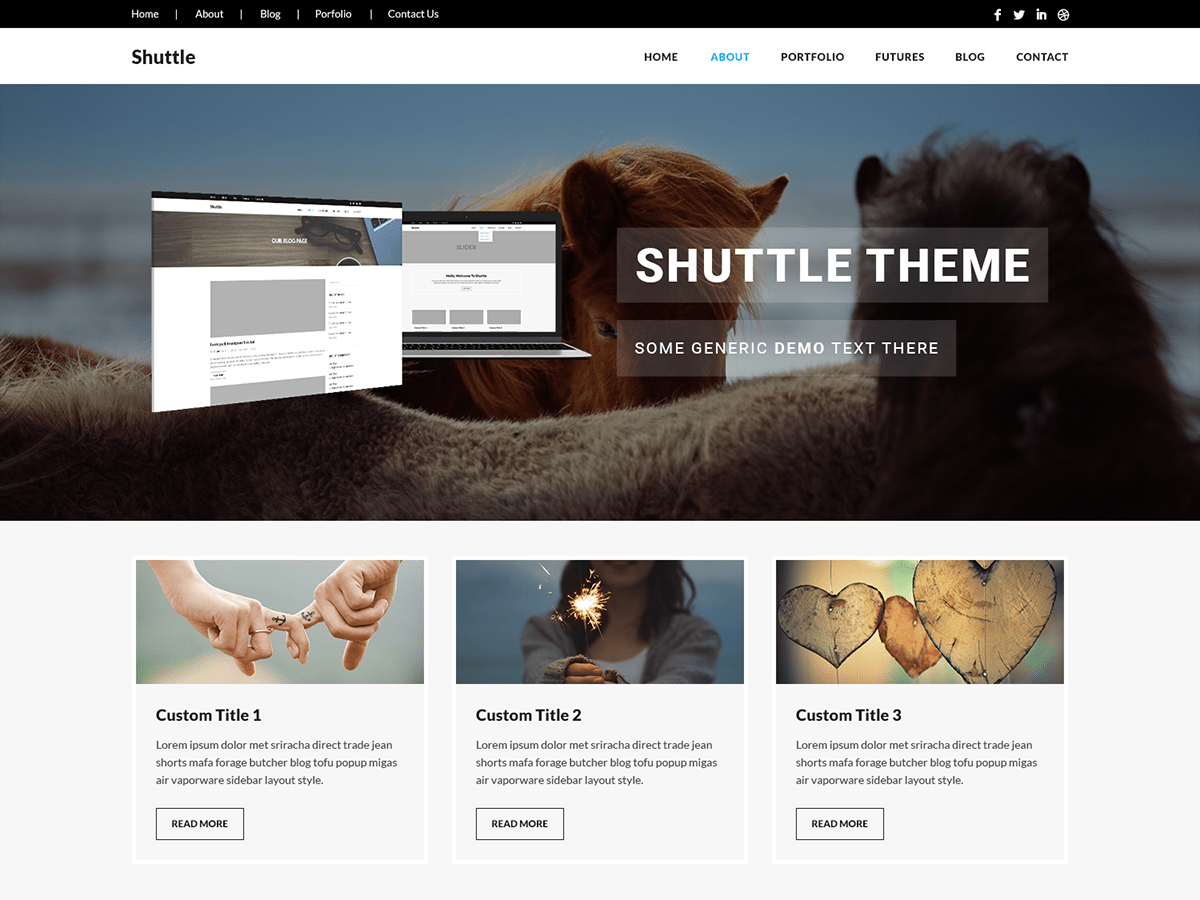This screenshot has width=1200, height=900.
Task: Click Porfolio in the top bar
Action: point(333,14)
